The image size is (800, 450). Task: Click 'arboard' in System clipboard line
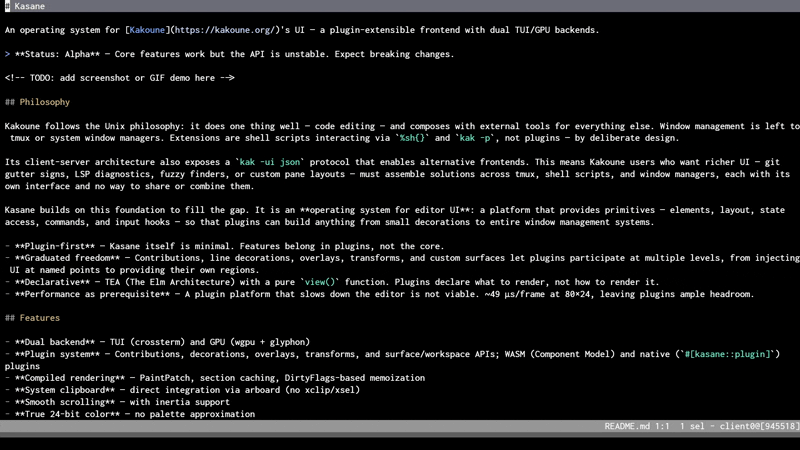click(x=263, y=390)
